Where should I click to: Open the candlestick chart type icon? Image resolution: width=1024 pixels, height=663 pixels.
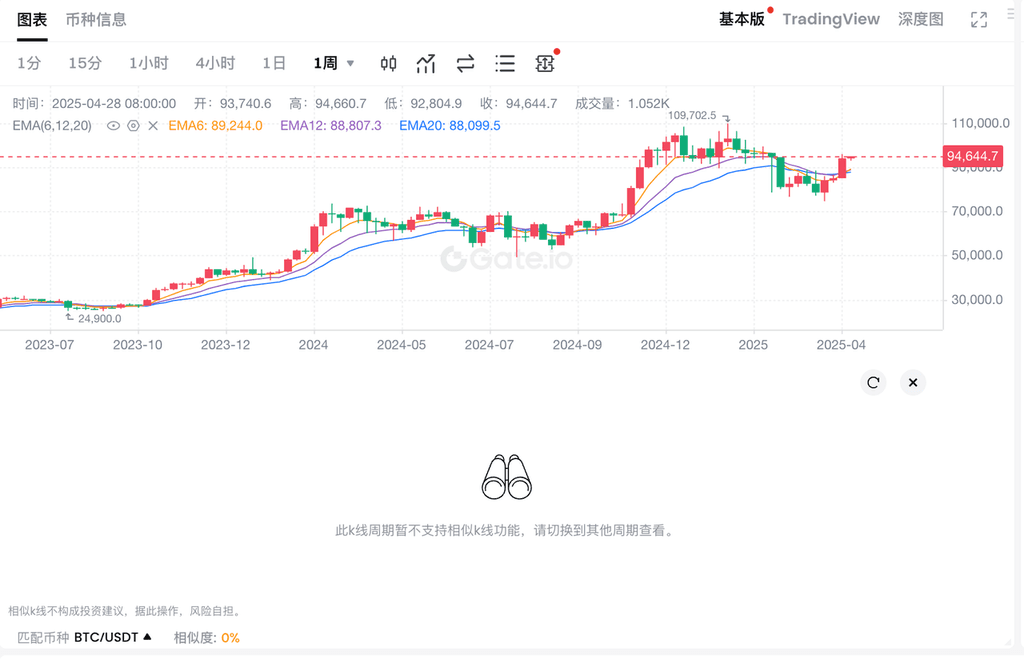[389, 64]
